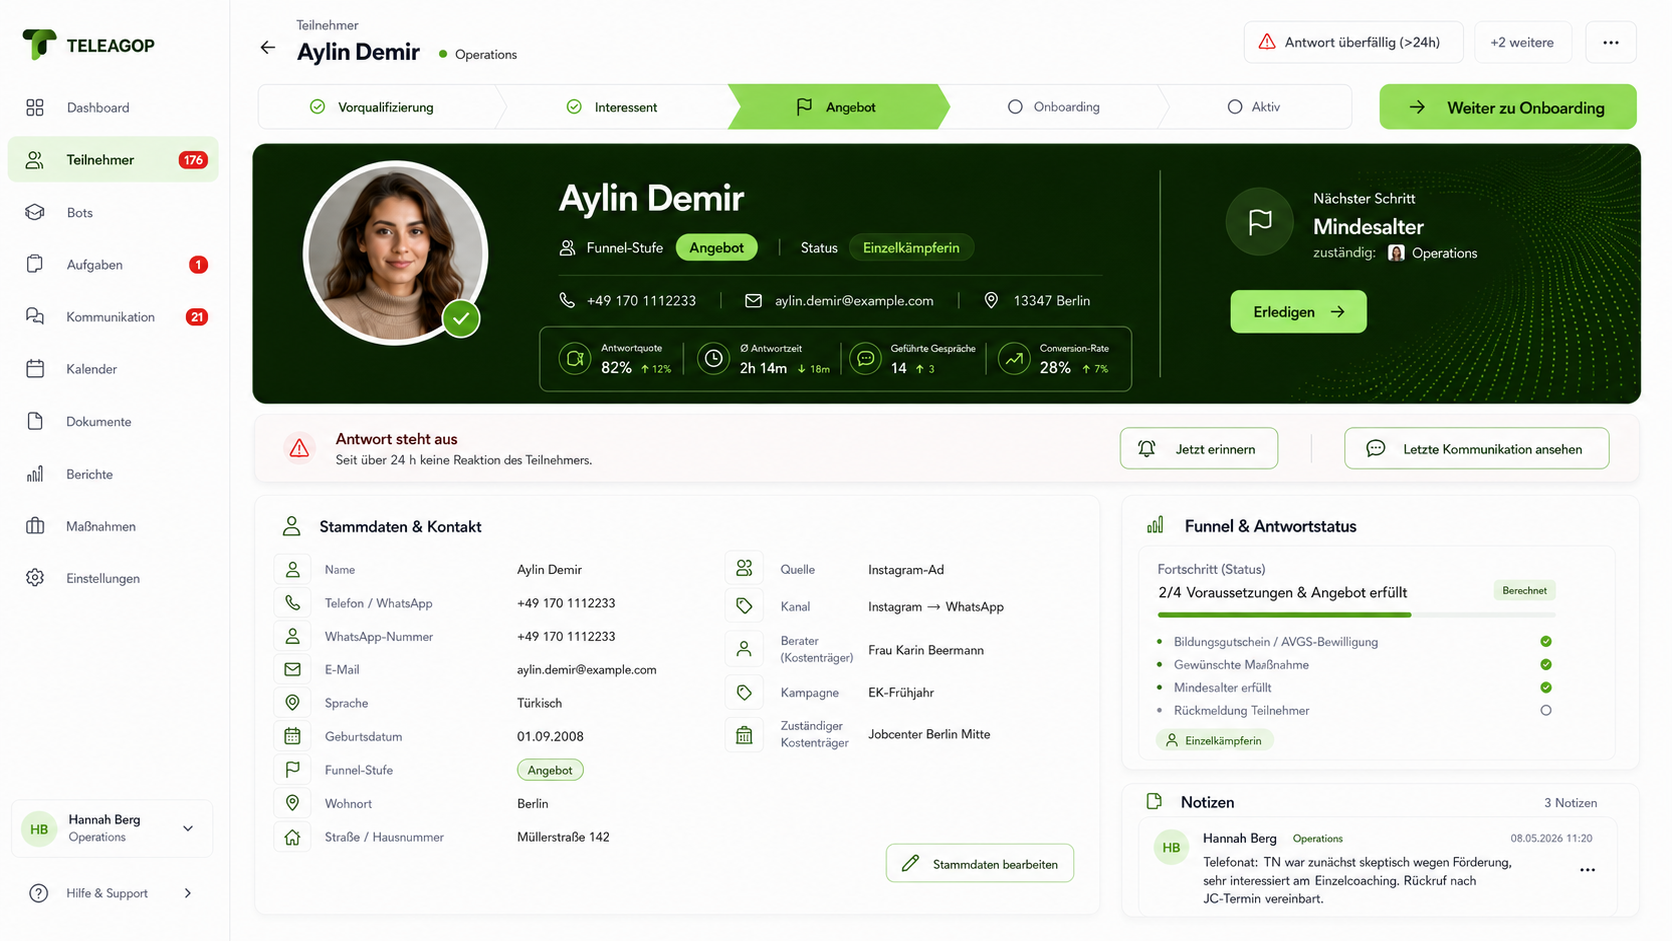Screen dimensions: 1672x941
Task: Open the Bots sidebar icon
Action: click(x=35, y=212)
